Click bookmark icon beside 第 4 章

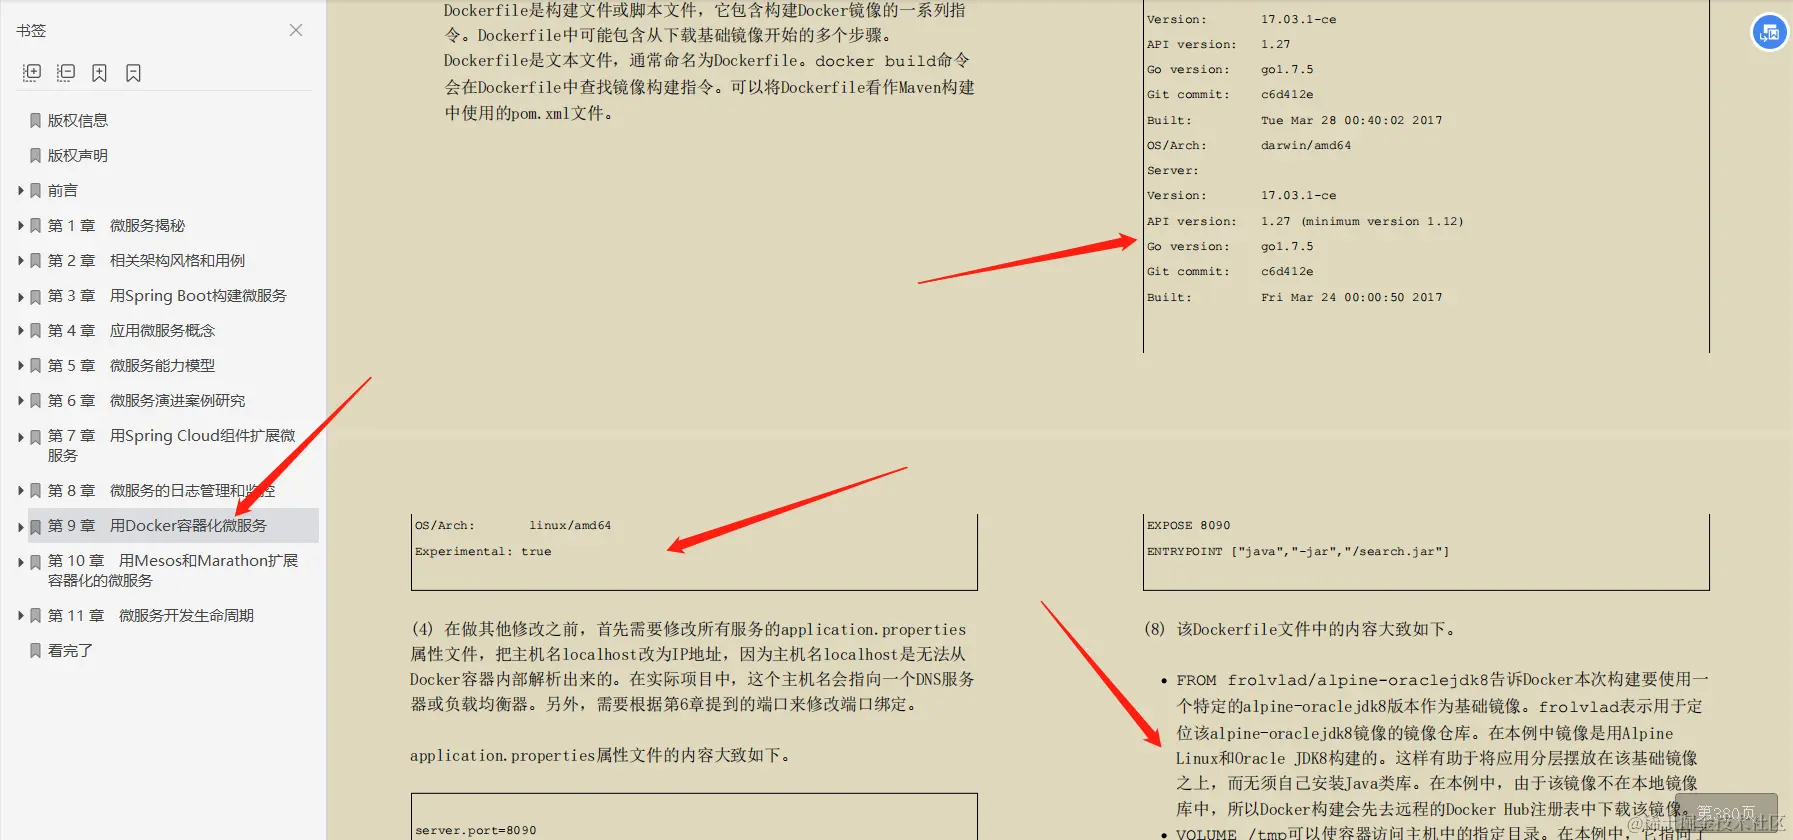pyautogui.click(x=36, y=331)
